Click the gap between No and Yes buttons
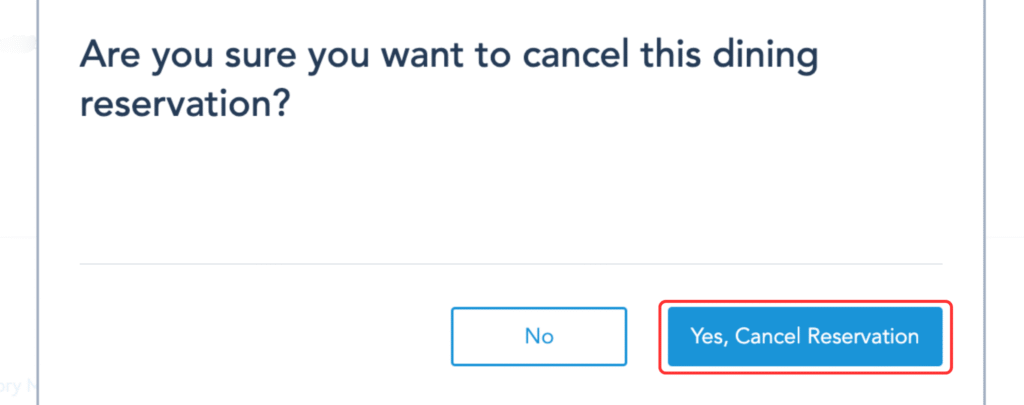Screen dimensions: 1024x405 click(643, 336)
